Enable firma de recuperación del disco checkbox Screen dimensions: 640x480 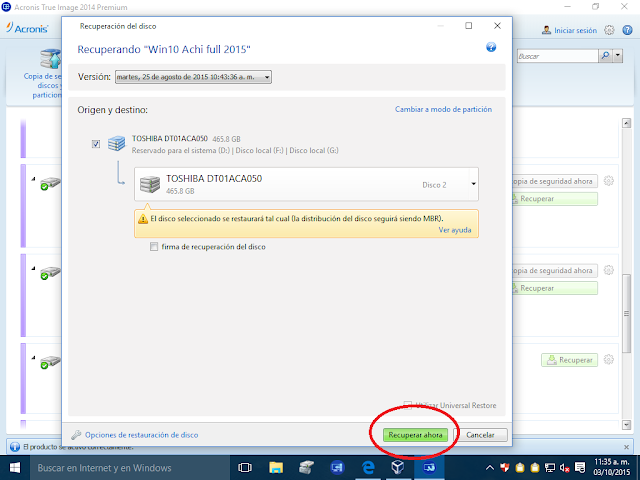click(x=154, y=247)
